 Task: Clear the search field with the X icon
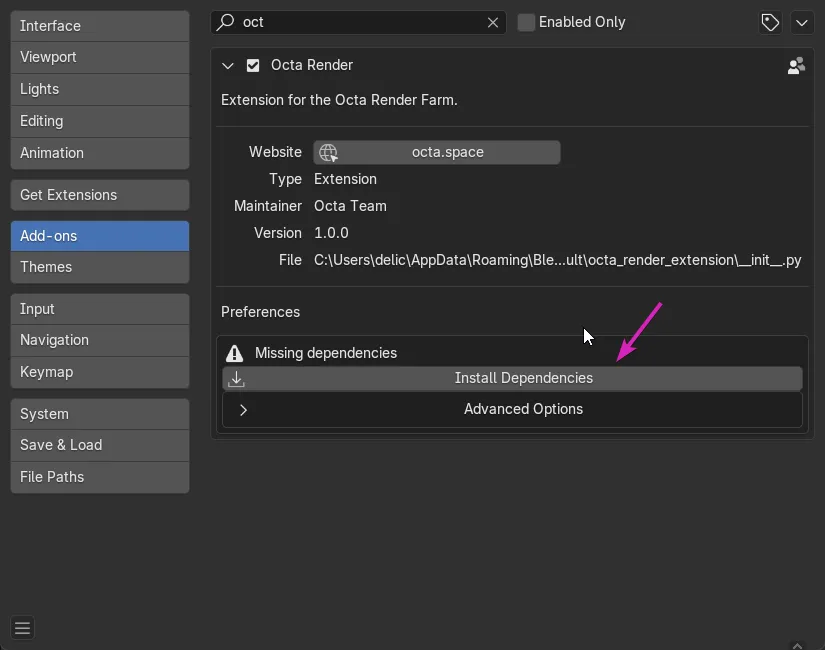491,21
